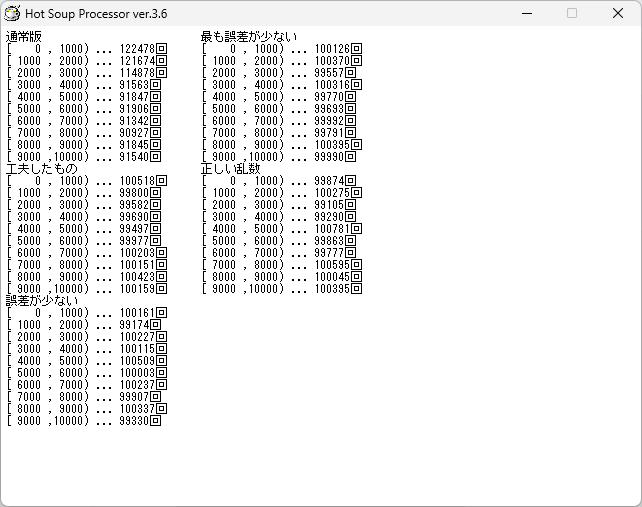
Task: Click the value 91563
Action: point(134,85)
